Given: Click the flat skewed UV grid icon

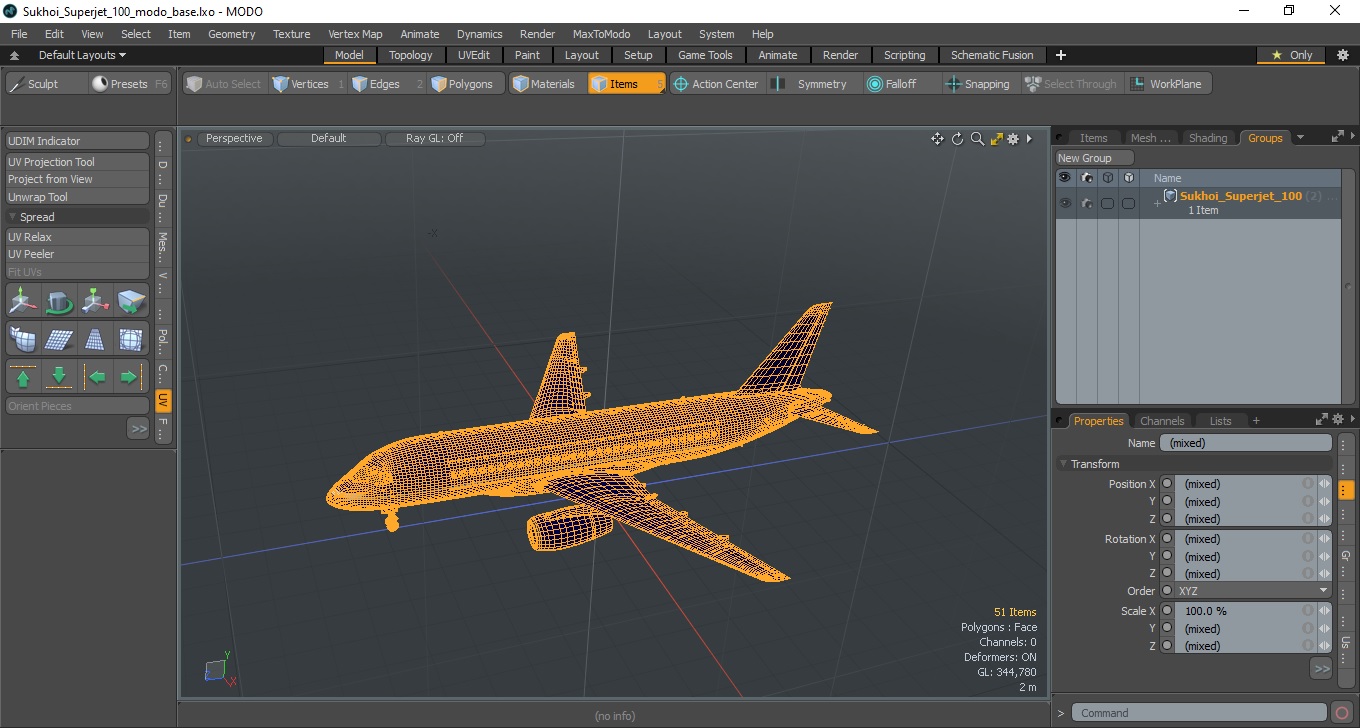Looking at the screenshot, I should (59, 339).
